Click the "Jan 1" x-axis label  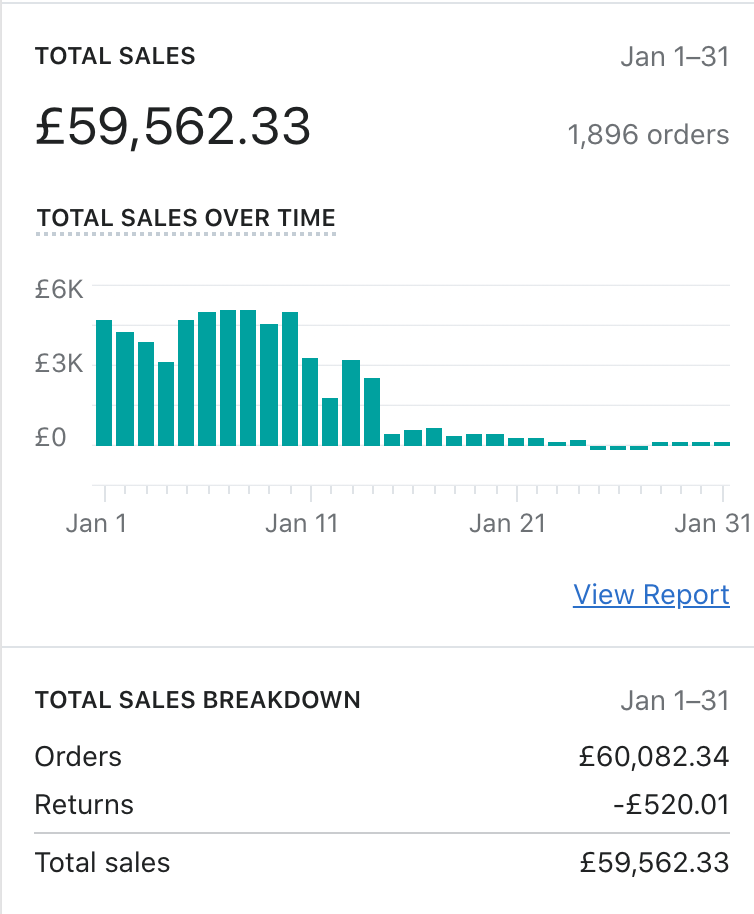coord(96,523)
